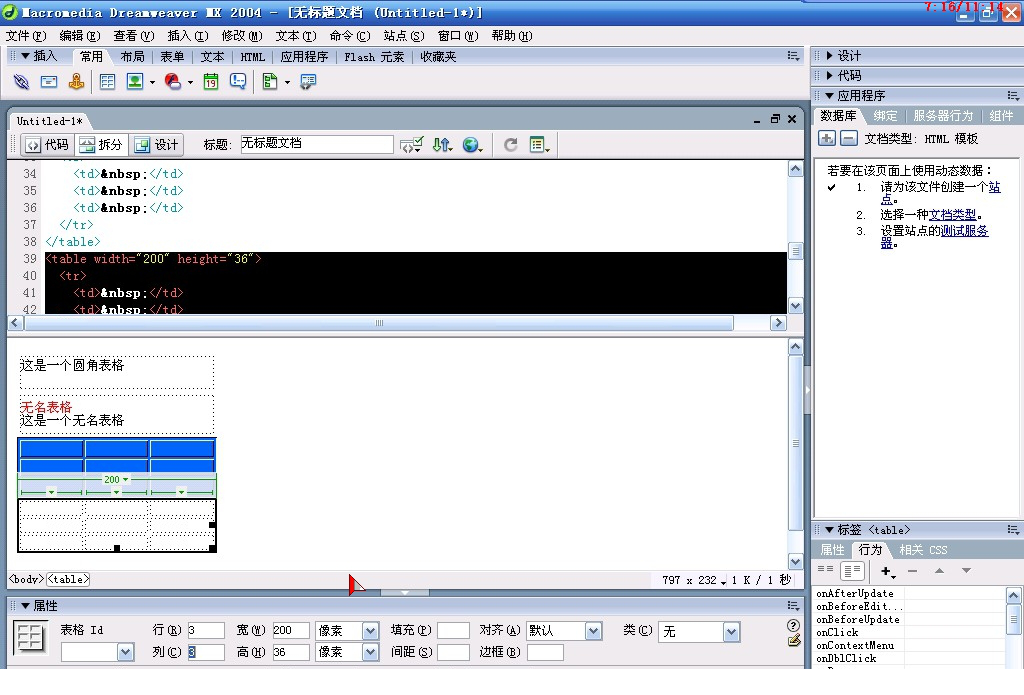
Task: Select table tag in tag selector
Action: [x=68, y=579]
